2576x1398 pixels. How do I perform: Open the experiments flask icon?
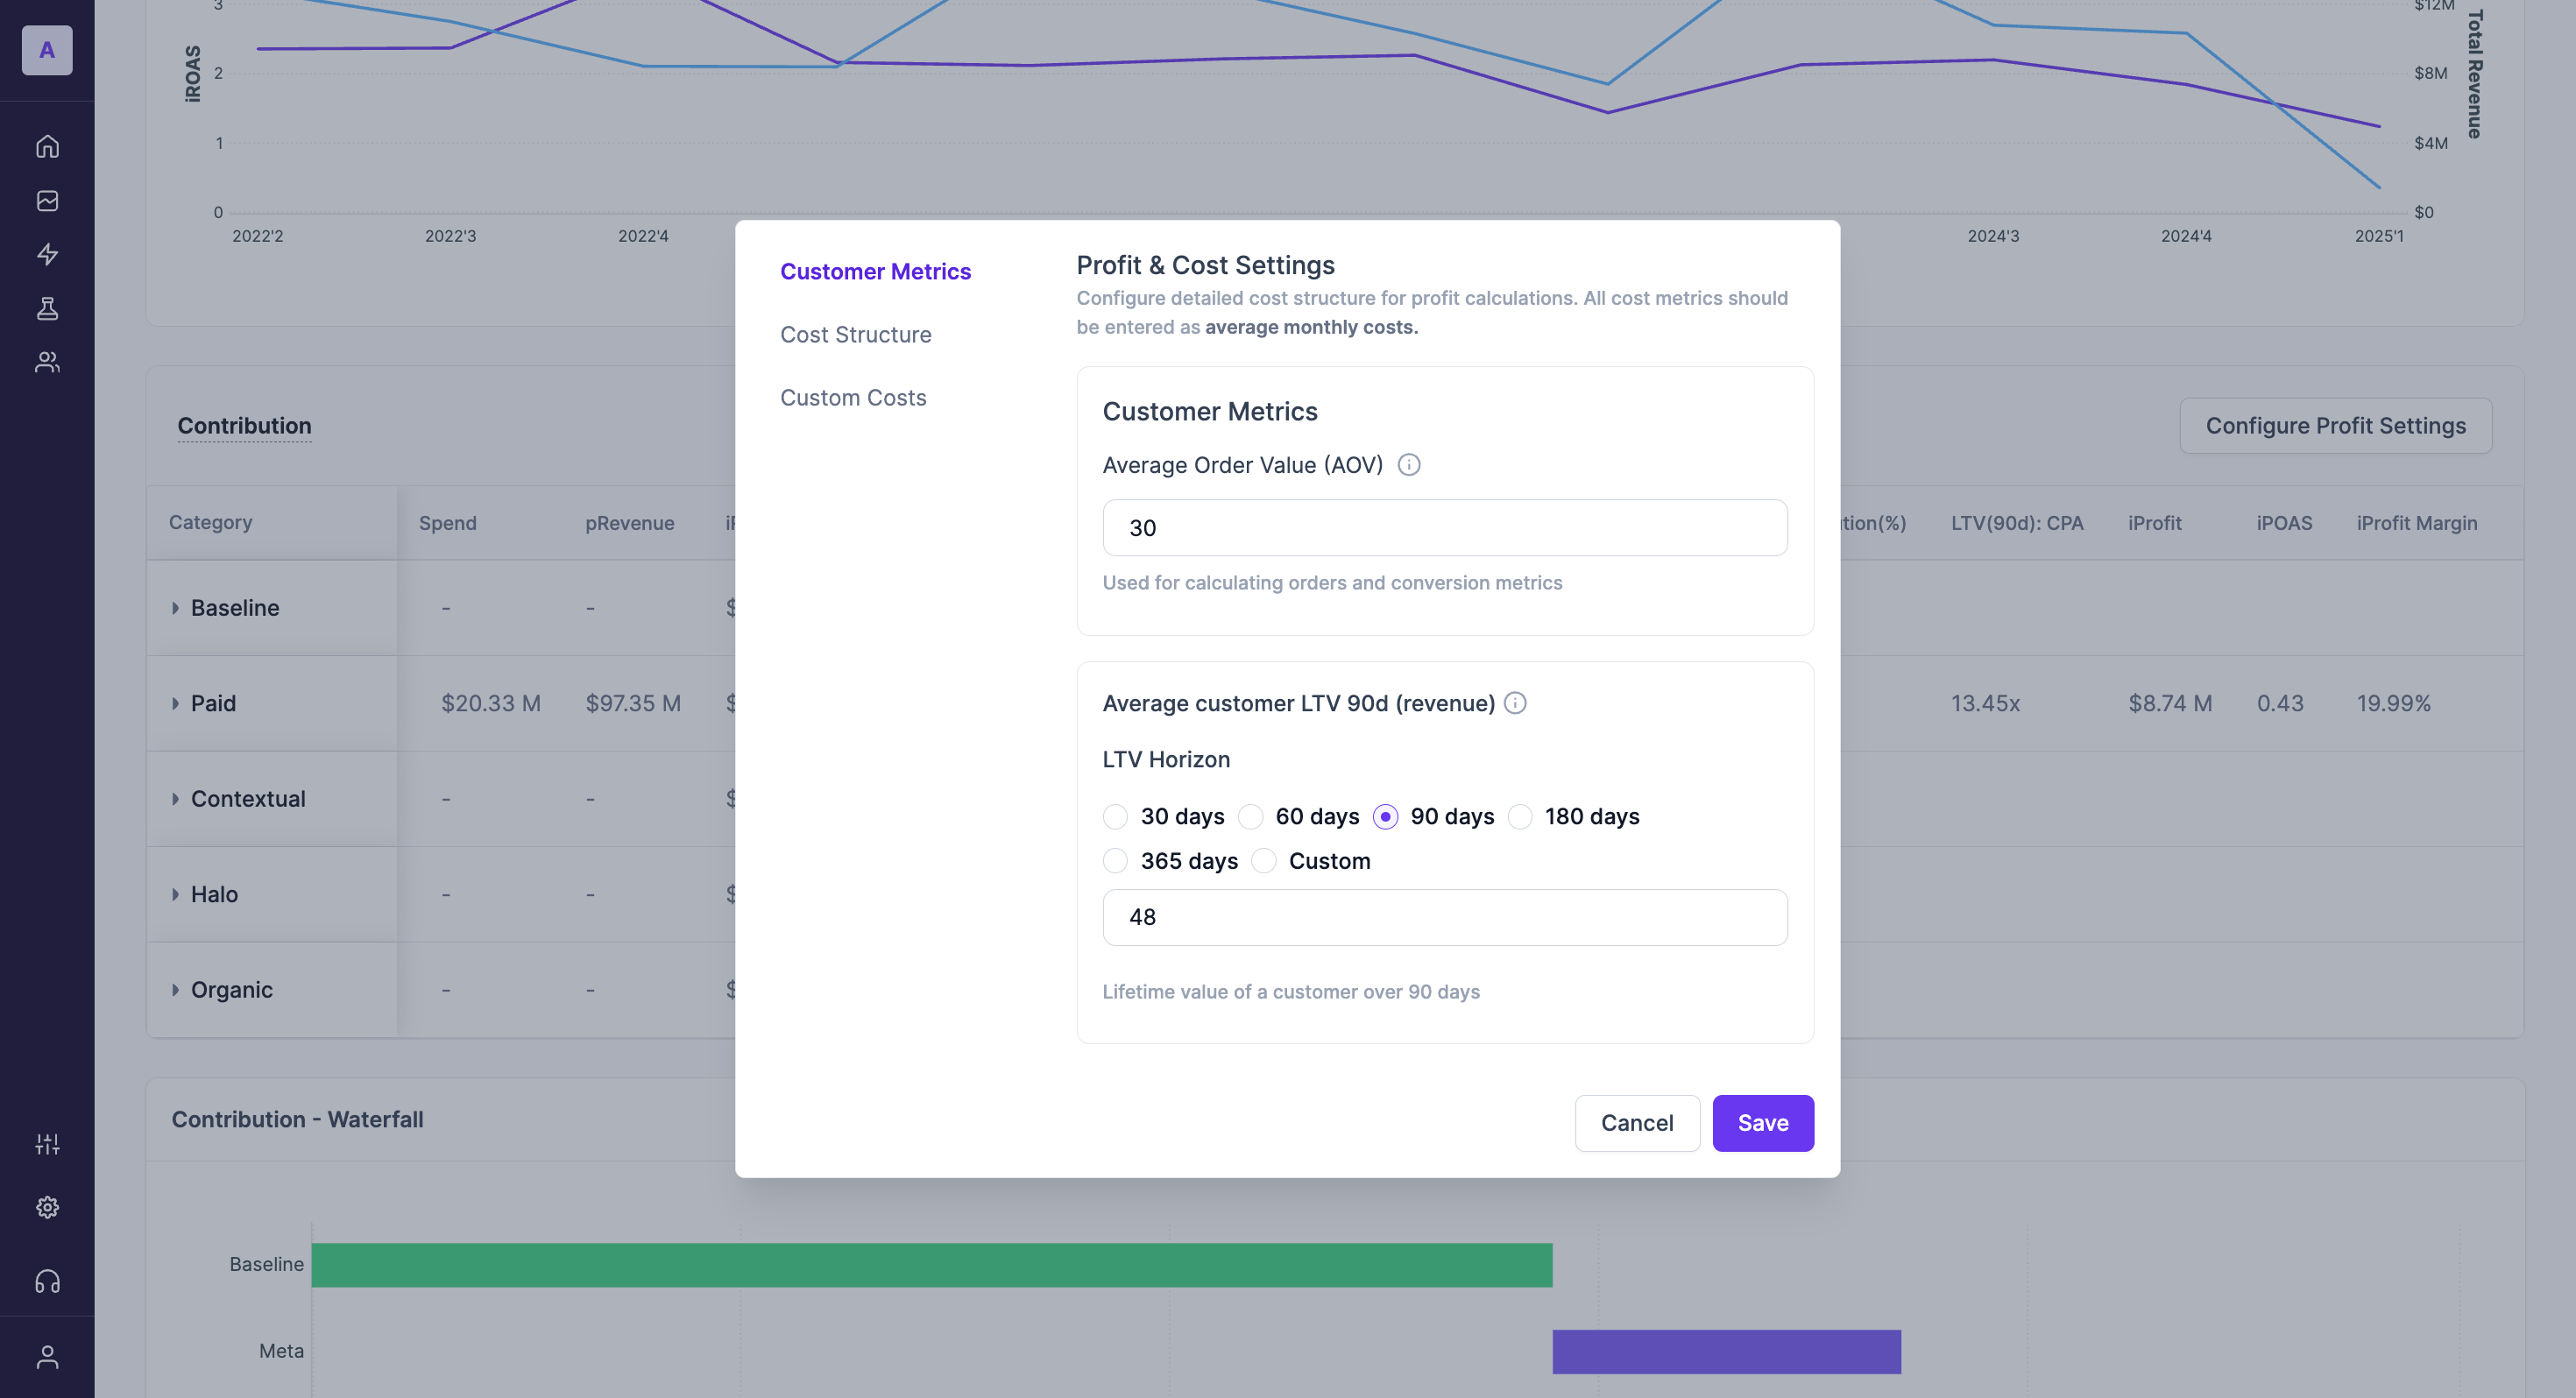pyautogui.click(x=47, y=308)
